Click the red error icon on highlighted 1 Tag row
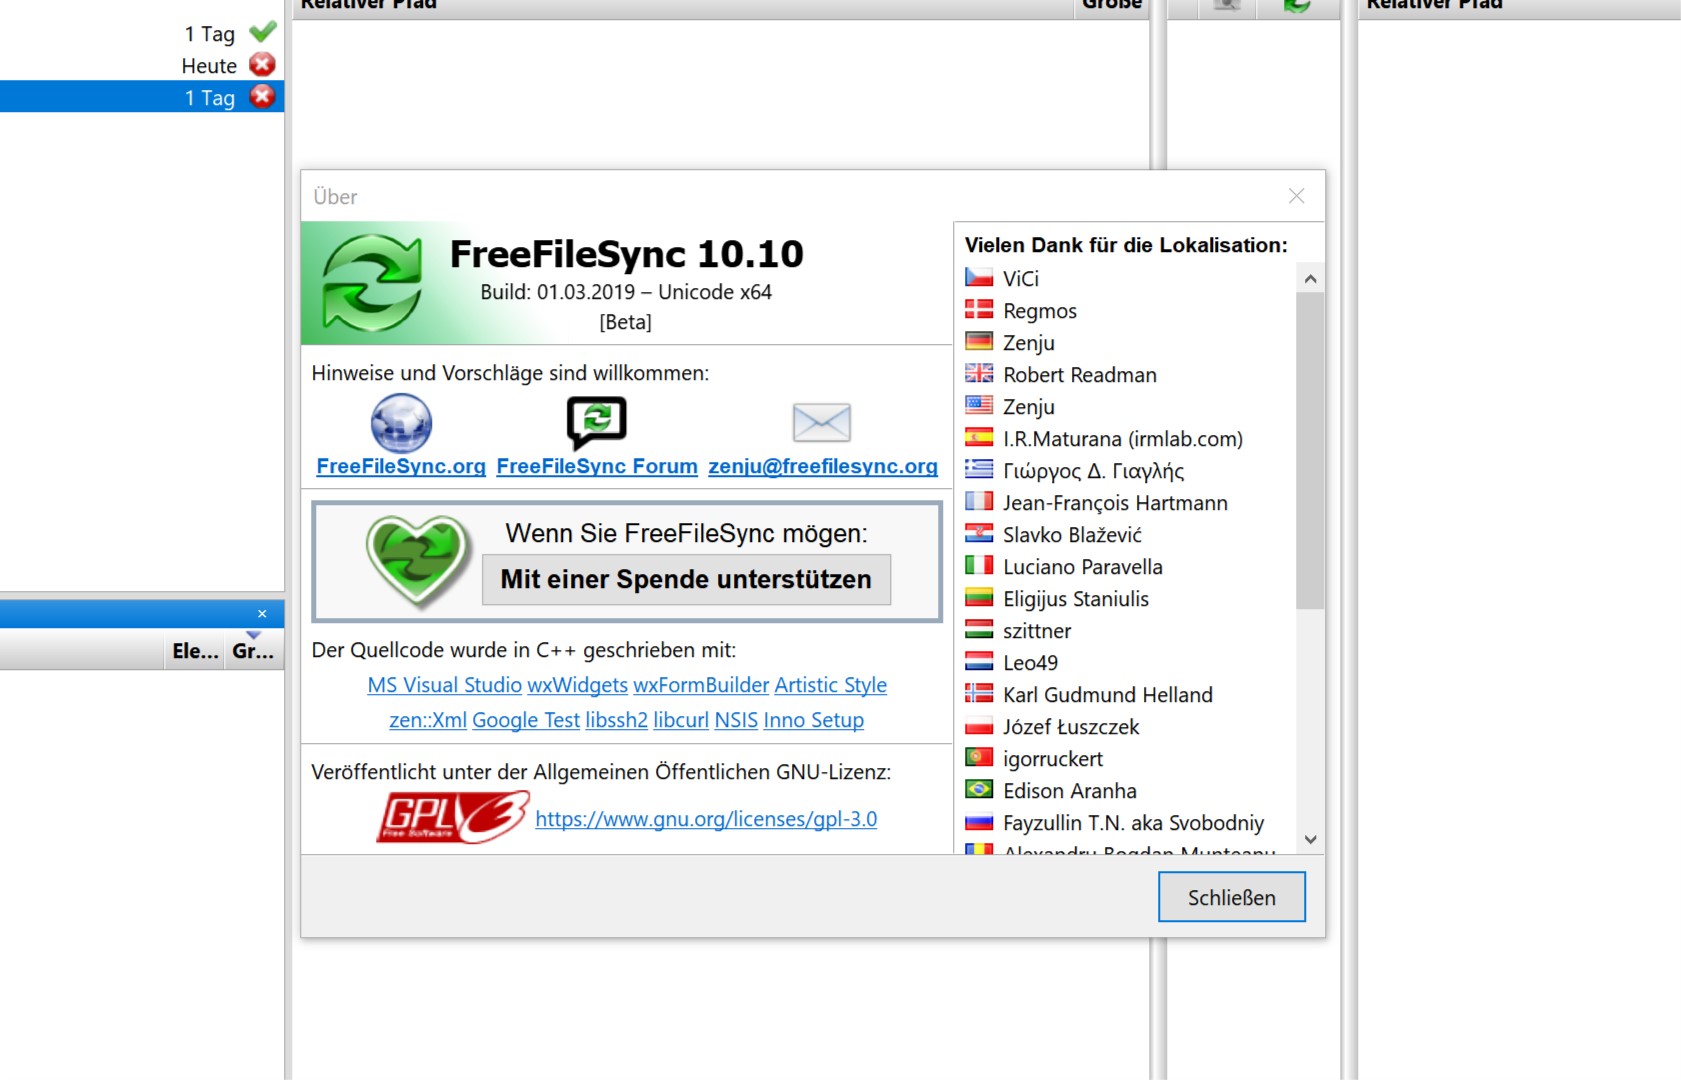The image size is (1681, 1080). [262, 97]
